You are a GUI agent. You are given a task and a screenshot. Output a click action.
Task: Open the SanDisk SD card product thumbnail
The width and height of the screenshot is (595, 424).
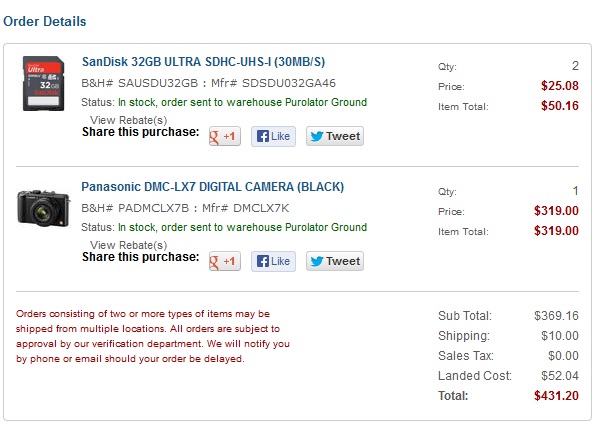click(43, 84)
